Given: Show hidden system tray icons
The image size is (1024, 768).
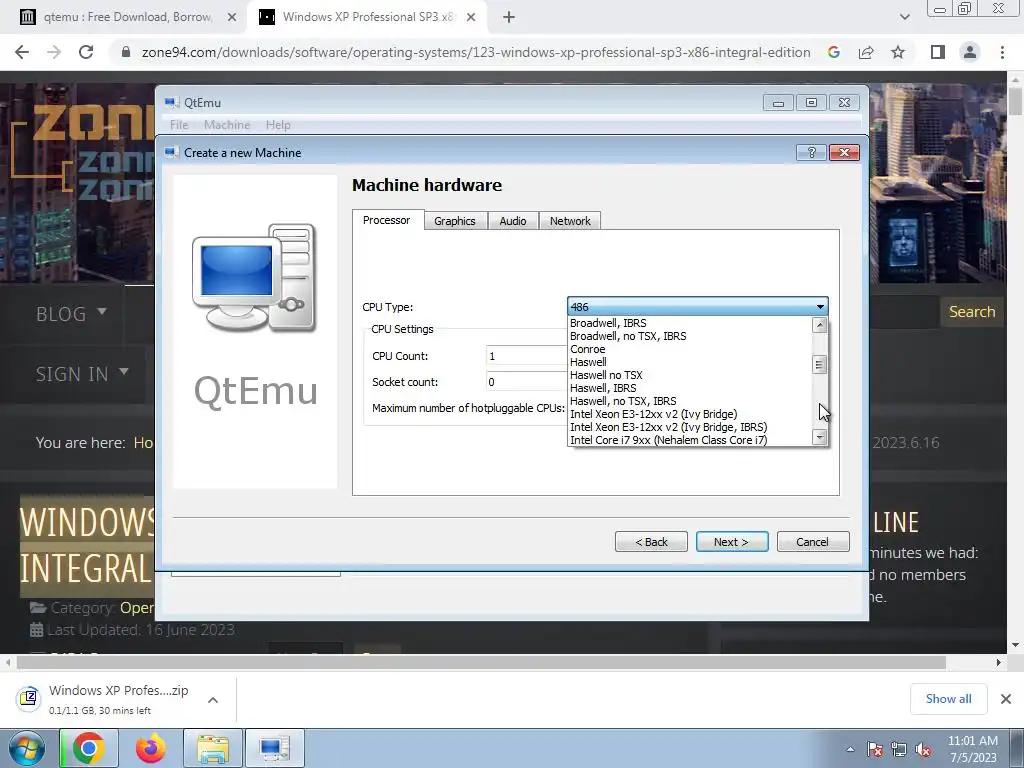Looking at the screenshot, I should (850, 749).
